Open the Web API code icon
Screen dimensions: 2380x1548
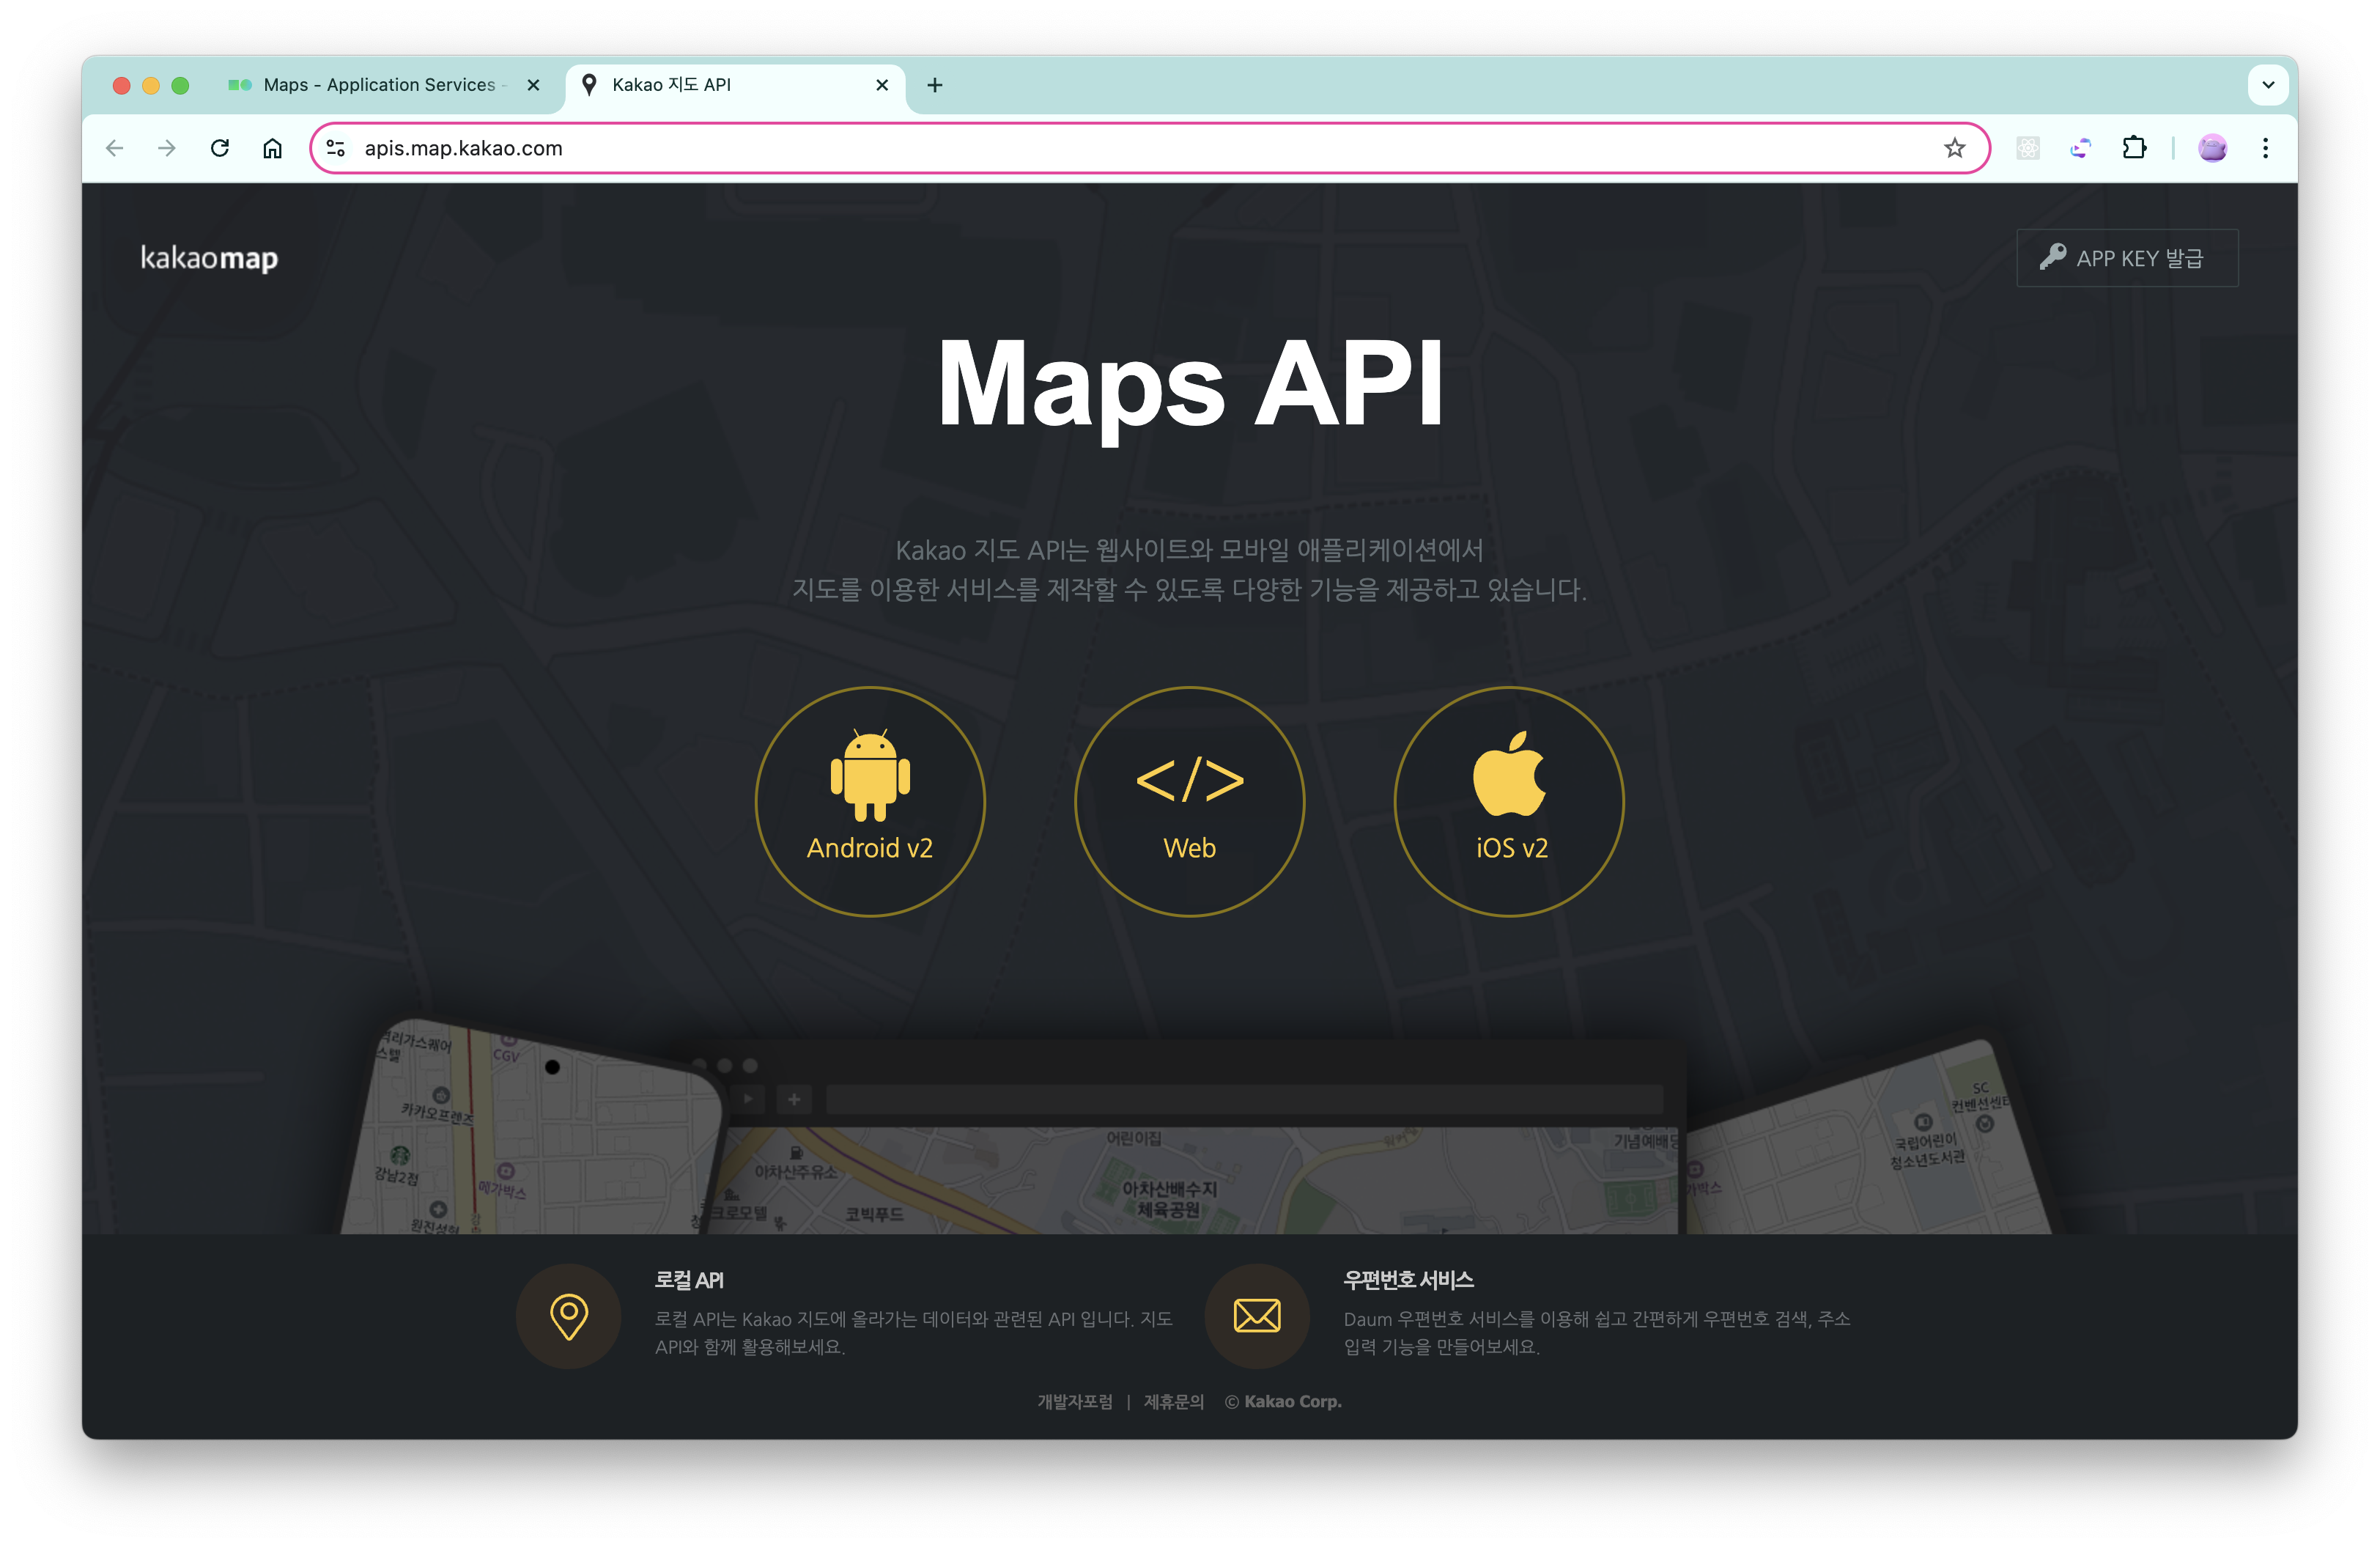(1189, 780)
